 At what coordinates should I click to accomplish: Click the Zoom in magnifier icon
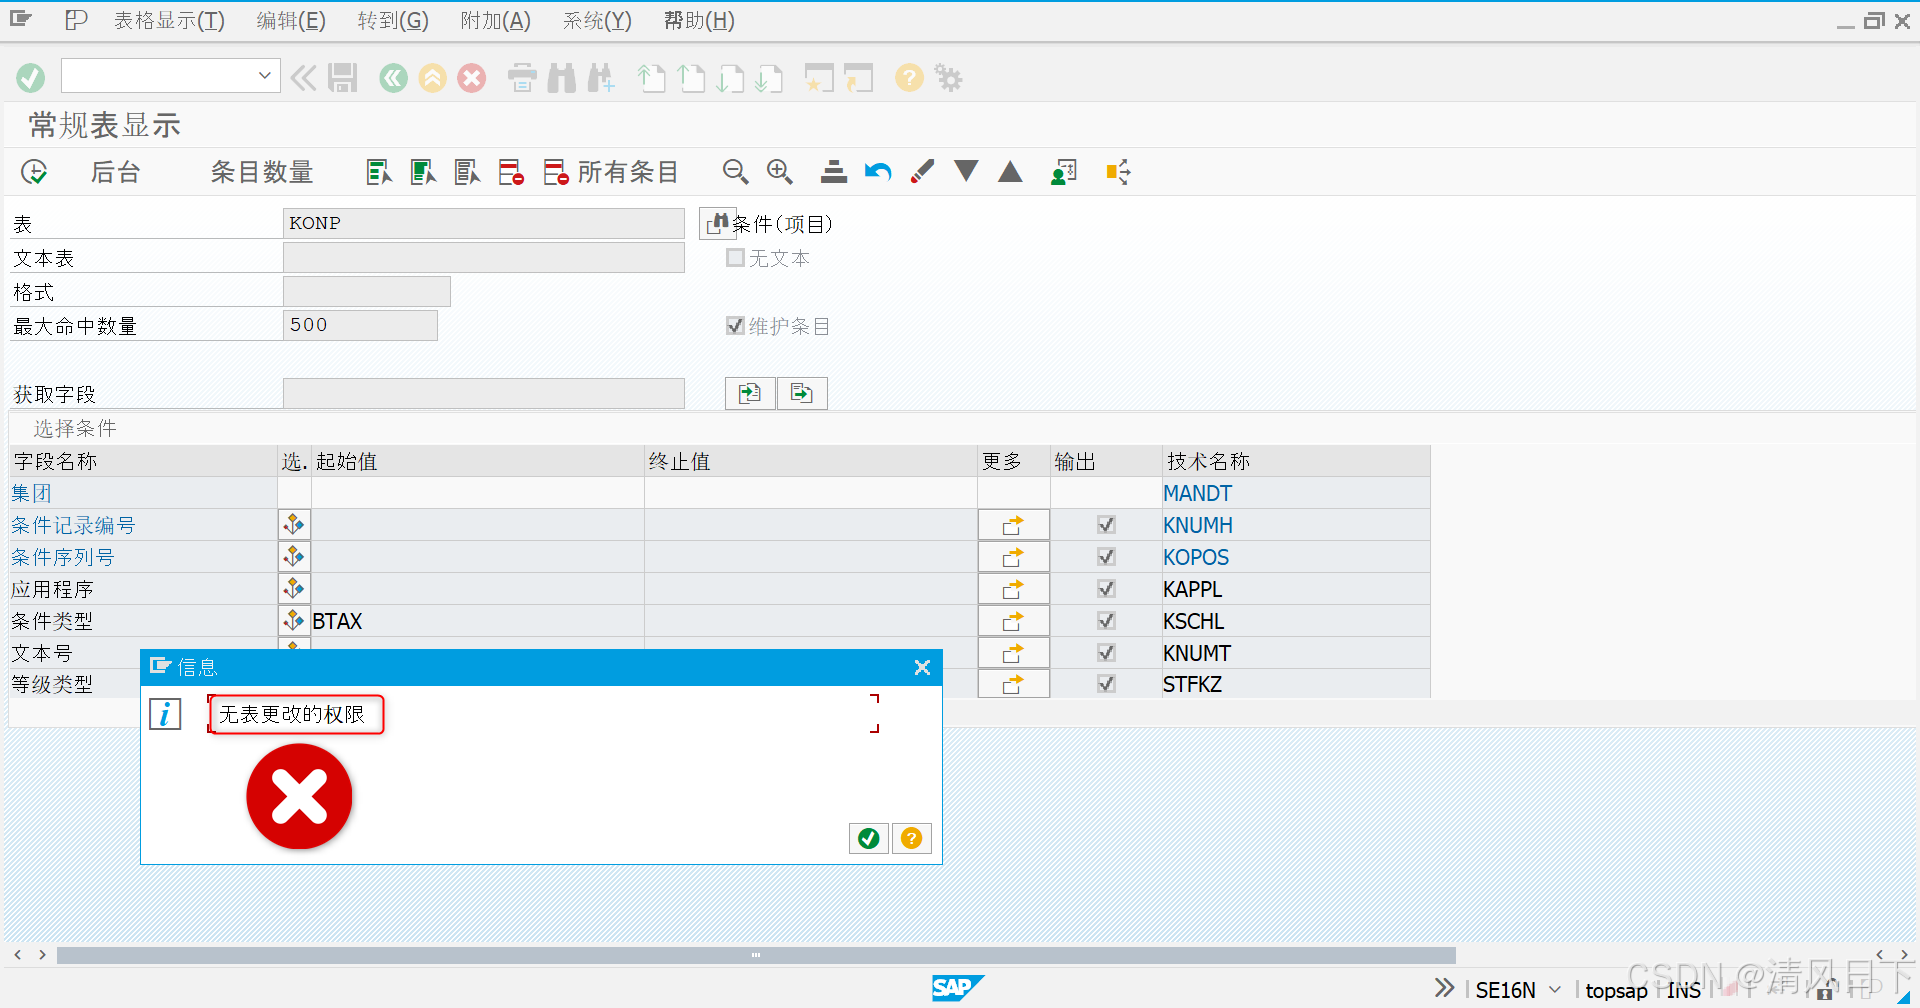[780, 171]
